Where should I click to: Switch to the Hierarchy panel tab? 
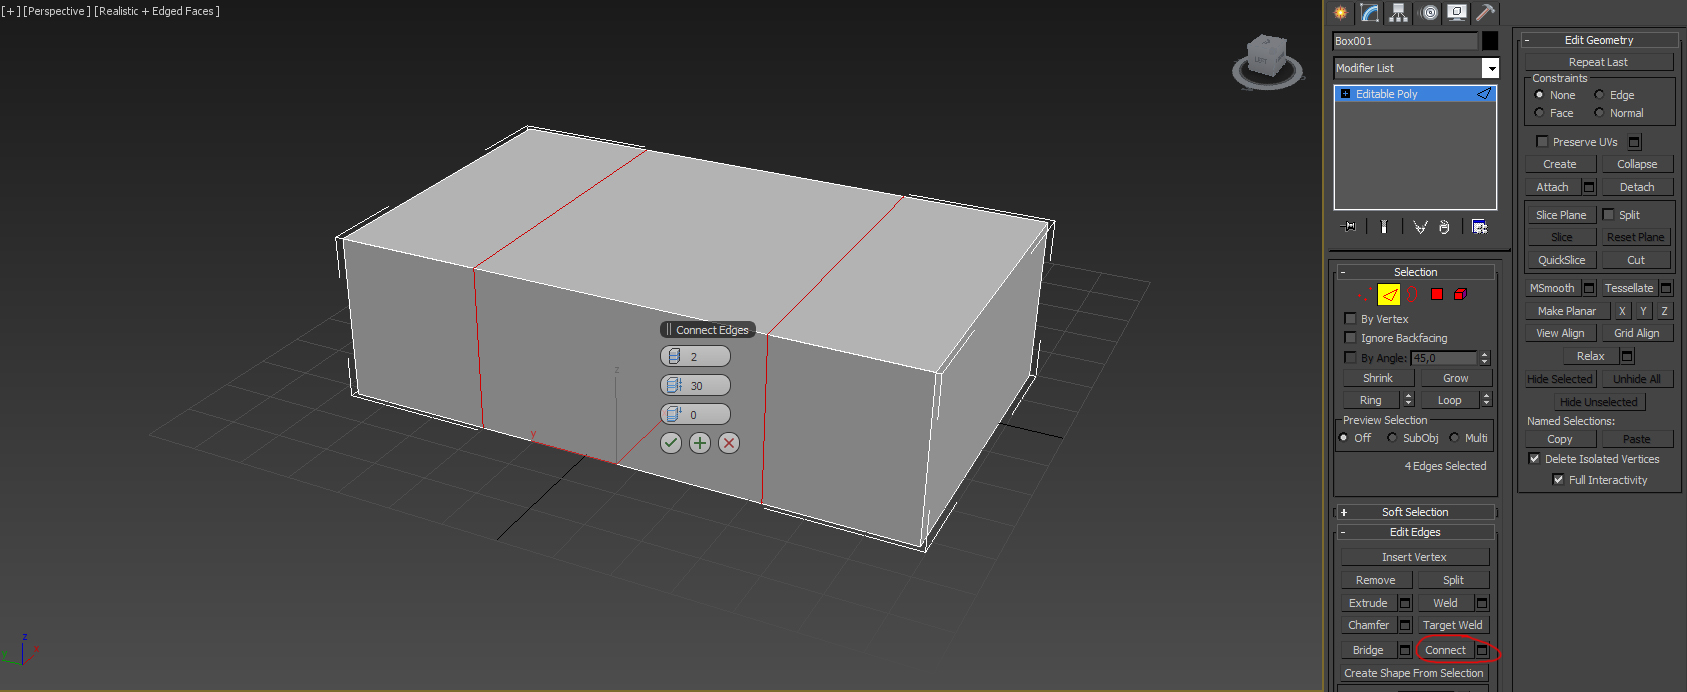pos(1399,13)
